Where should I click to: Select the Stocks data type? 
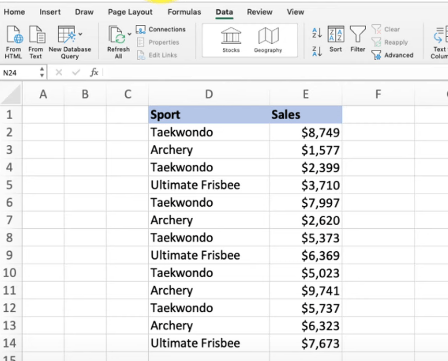pos(231,40)
